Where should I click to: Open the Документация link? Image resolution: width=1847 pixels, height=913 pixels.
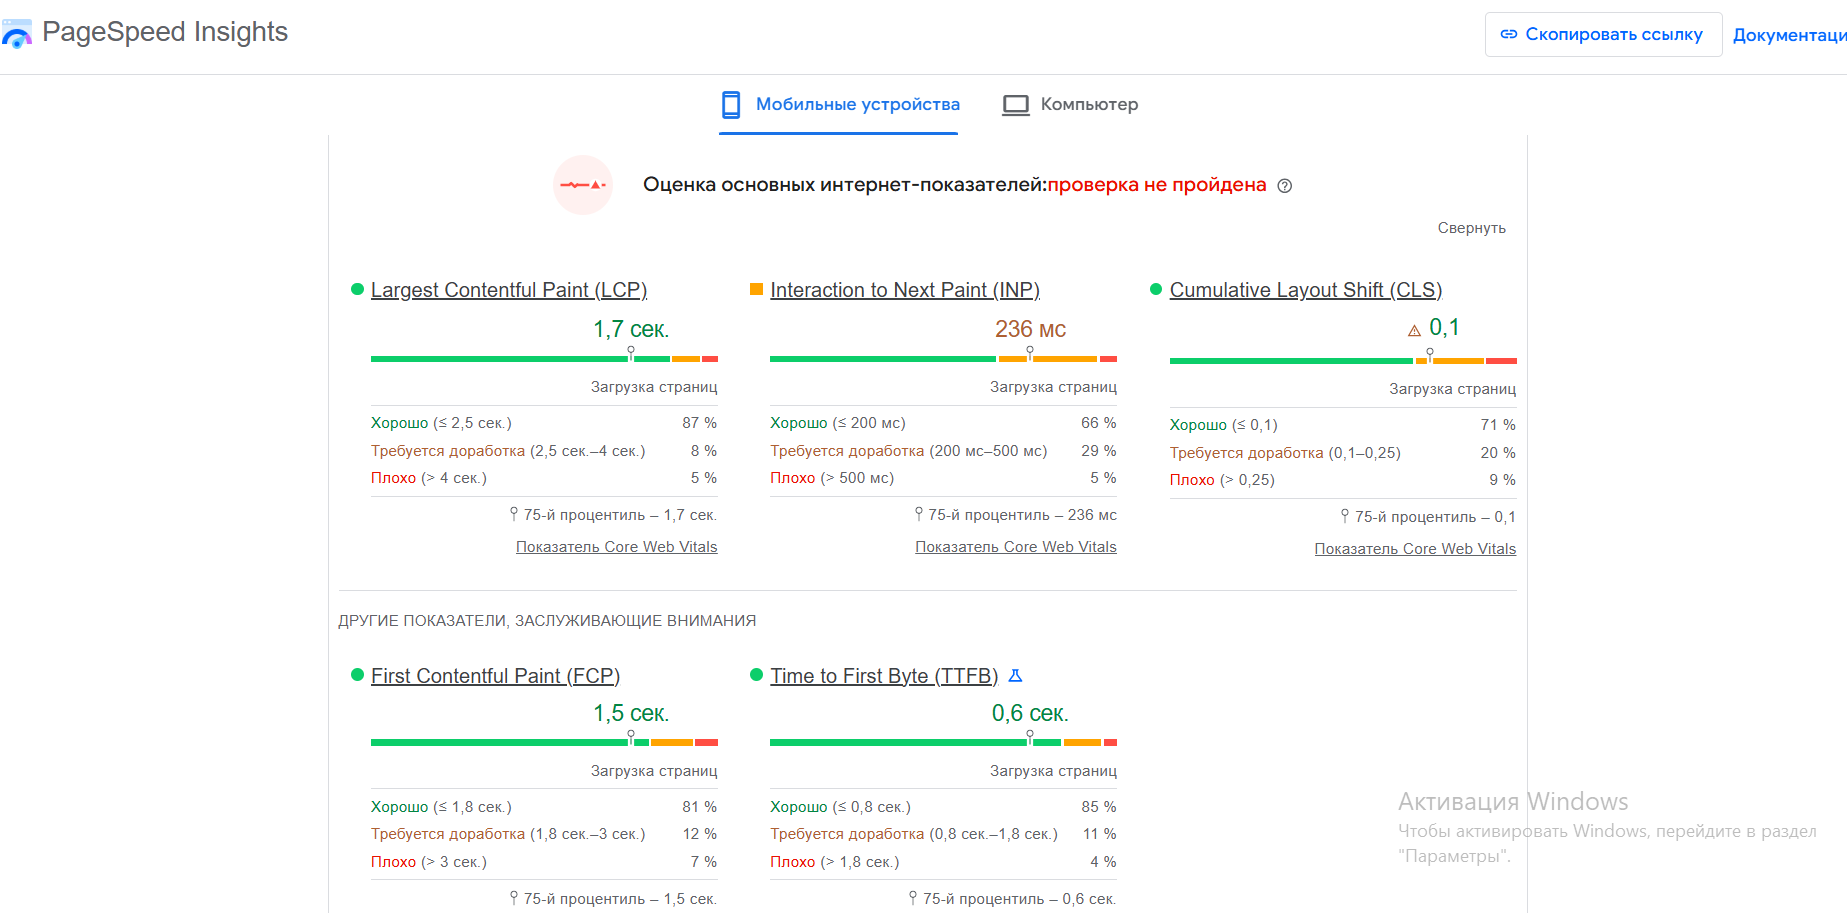tap(1789, 36)
